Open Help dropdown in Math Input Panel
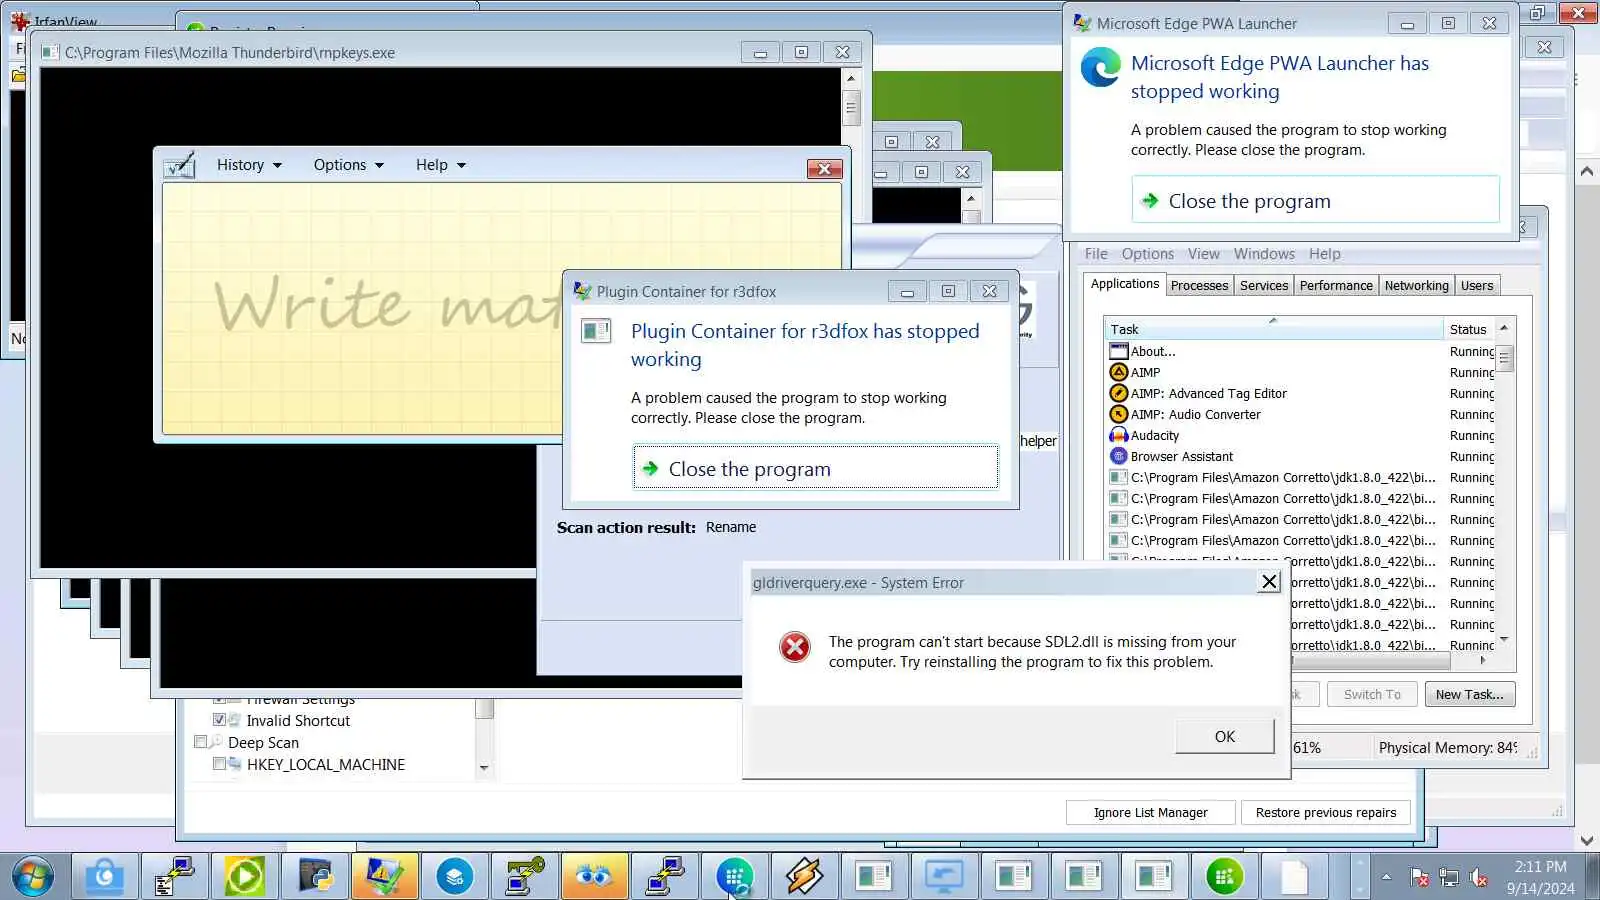 [x=441, y=165]
